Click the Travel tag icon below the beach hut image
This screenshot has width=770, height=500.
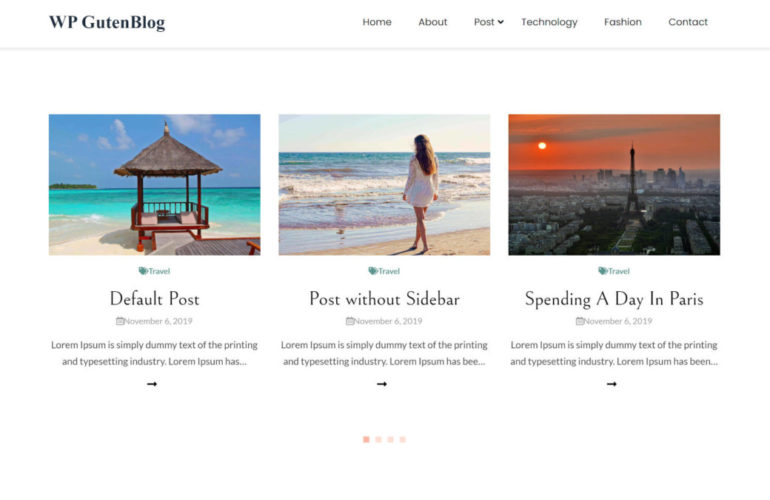point(143,271)
